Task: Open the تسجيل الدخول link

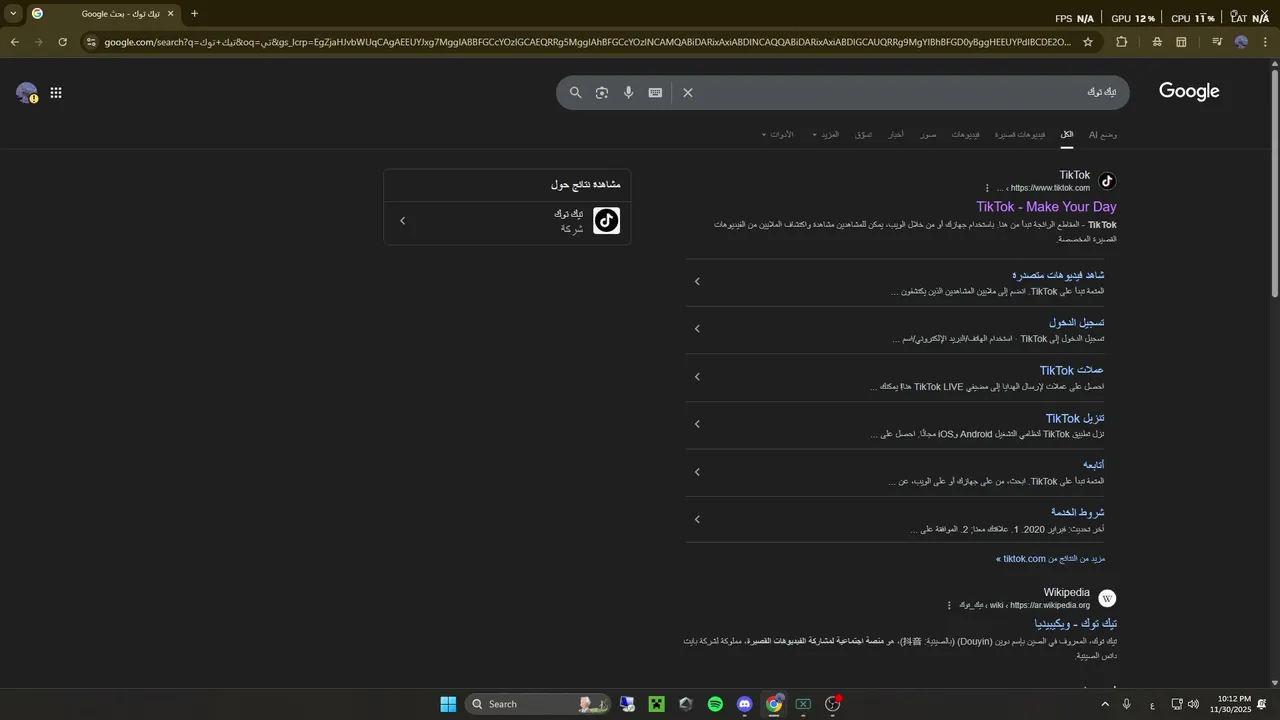Action: coord(1077,322)
